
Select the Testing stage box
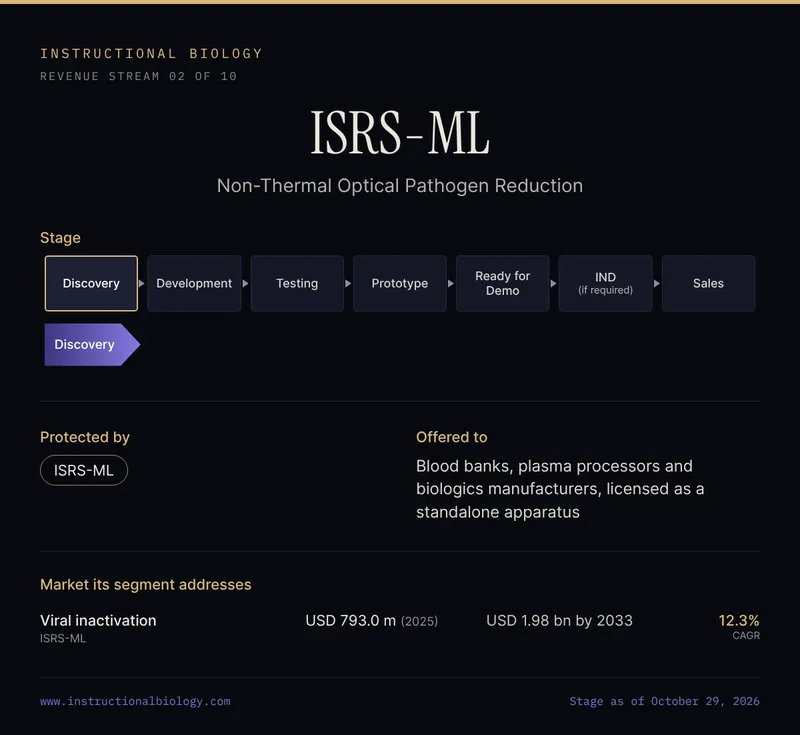point(297,284)
